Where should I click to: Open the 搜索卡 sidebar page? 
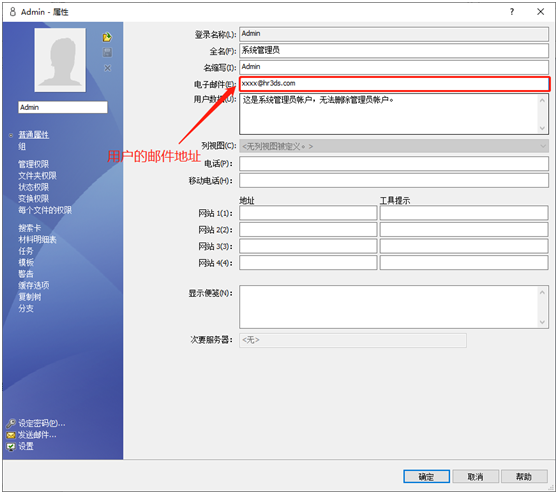click(30, 228)
